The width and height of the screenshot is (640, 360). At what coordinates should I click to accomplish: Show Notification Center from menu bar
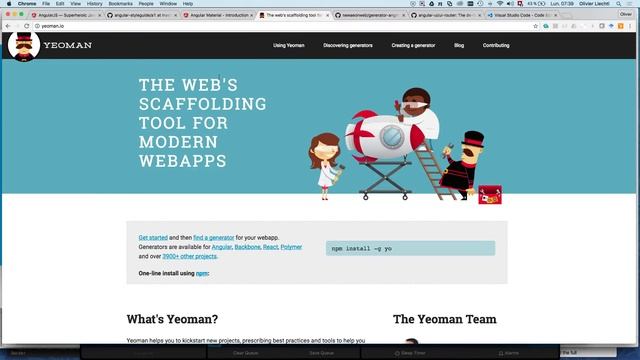pyautogui.click(x=629, y=3)
